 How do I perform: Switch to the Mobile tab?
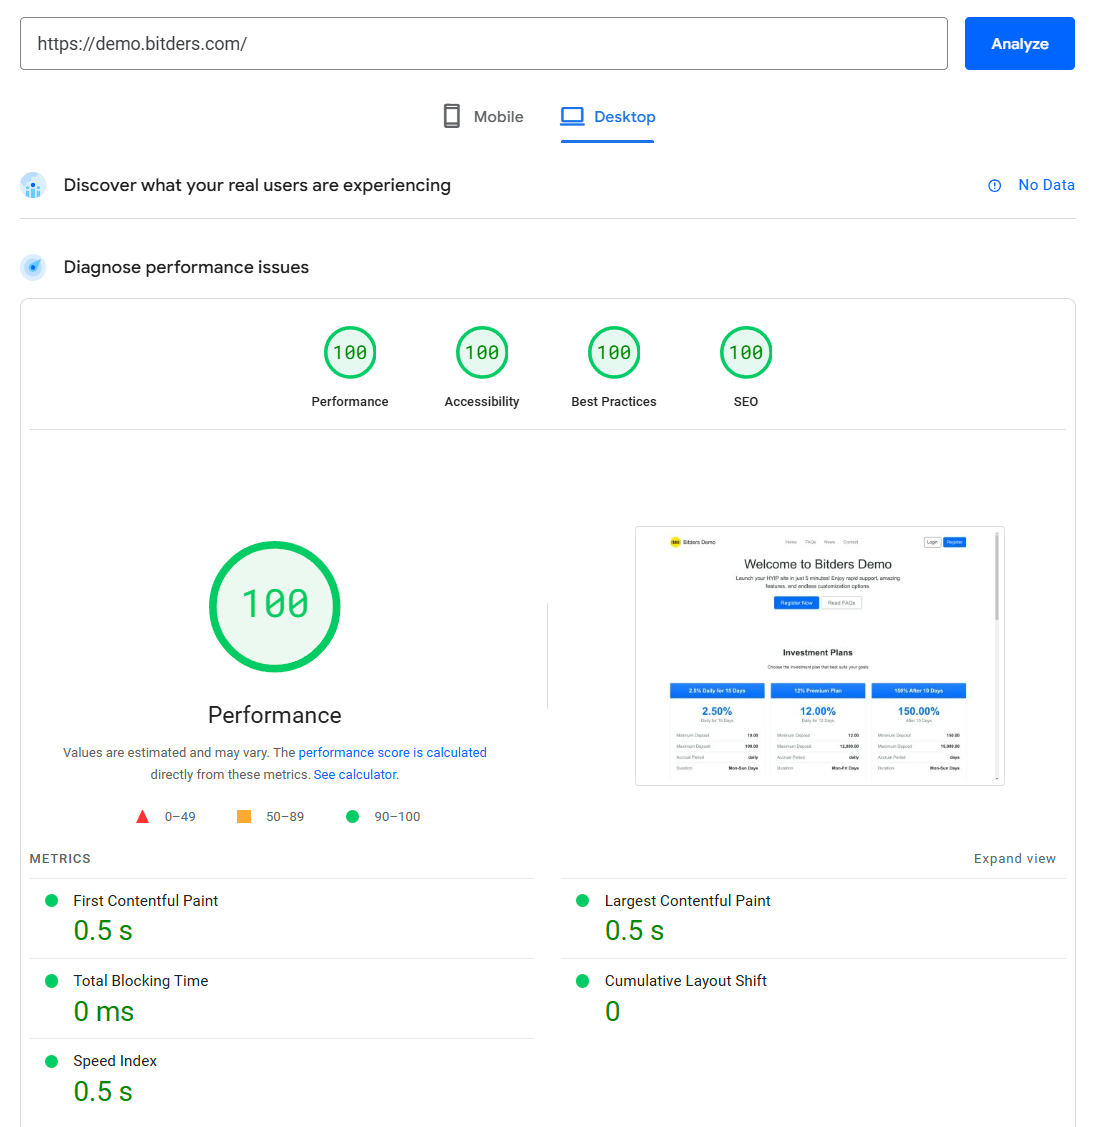click(483, 116)
